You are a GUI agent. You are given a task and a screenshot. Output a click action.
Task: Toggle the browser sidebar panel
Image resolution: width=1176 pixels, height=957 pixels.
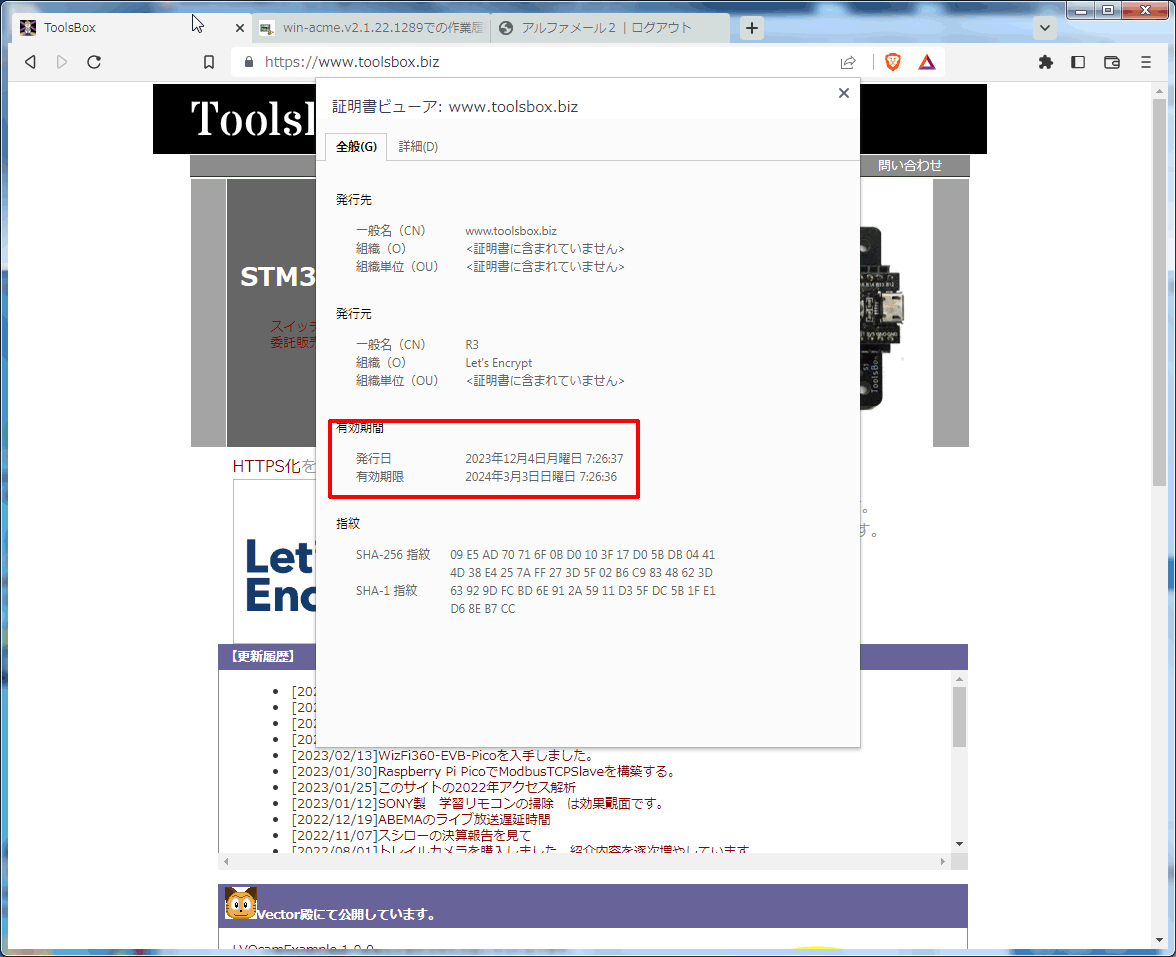[1078, 62]
